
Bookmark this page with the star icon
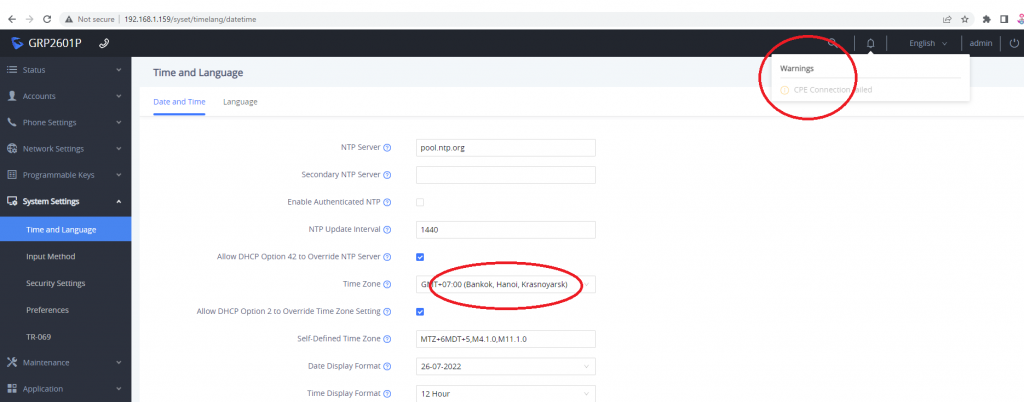coord(965,20)
